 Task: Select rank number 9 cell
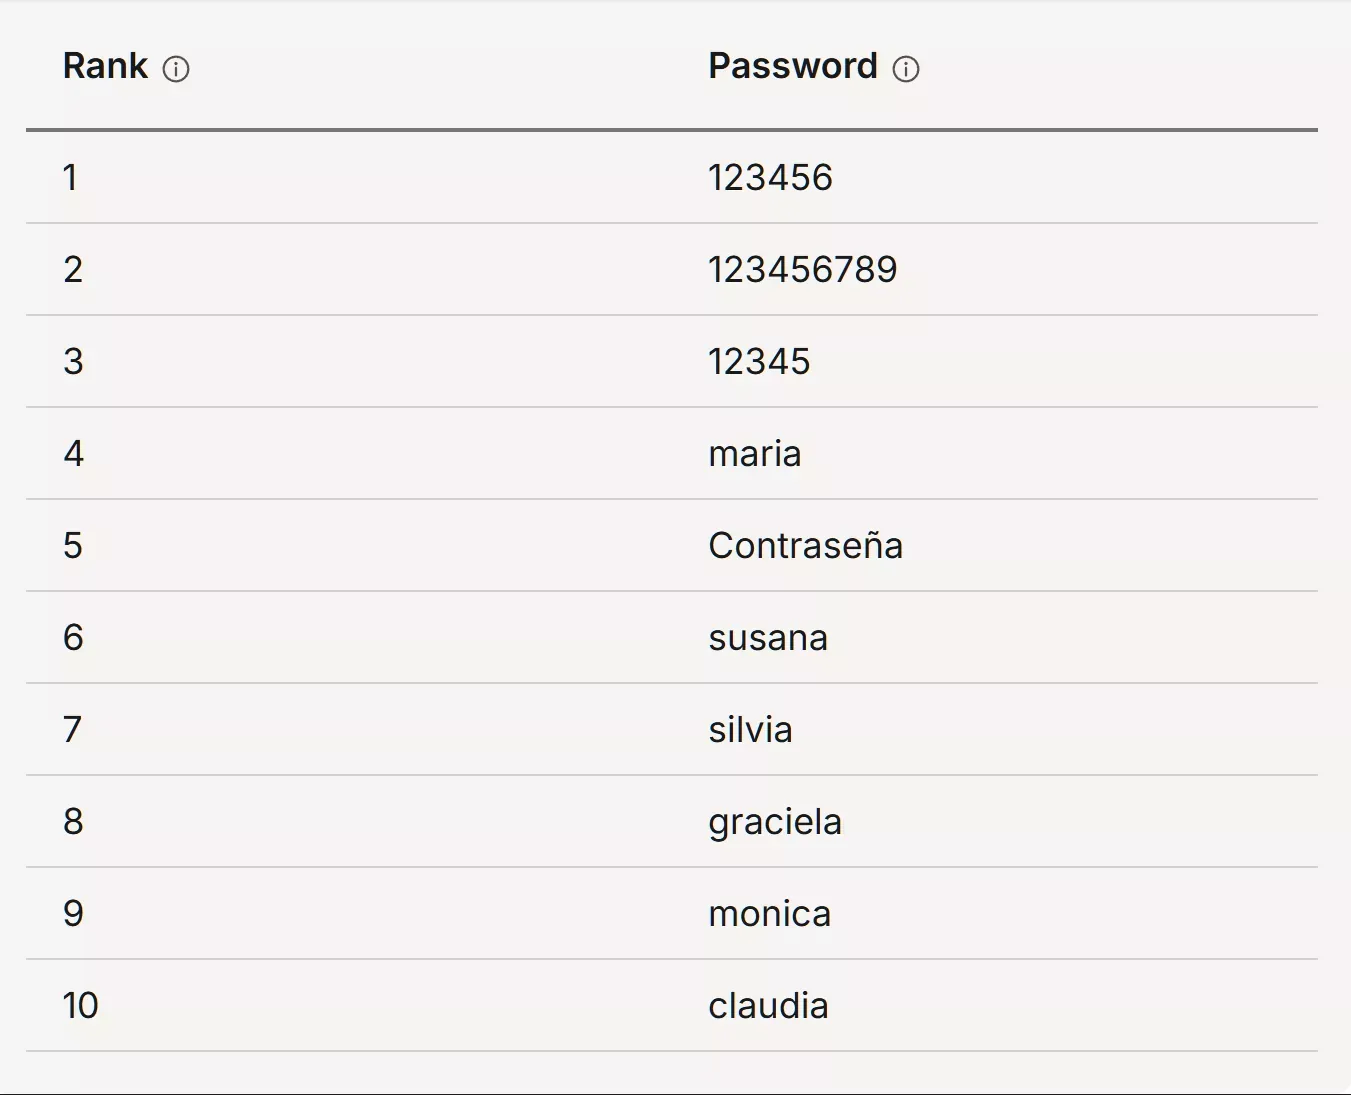click(73, 914)
